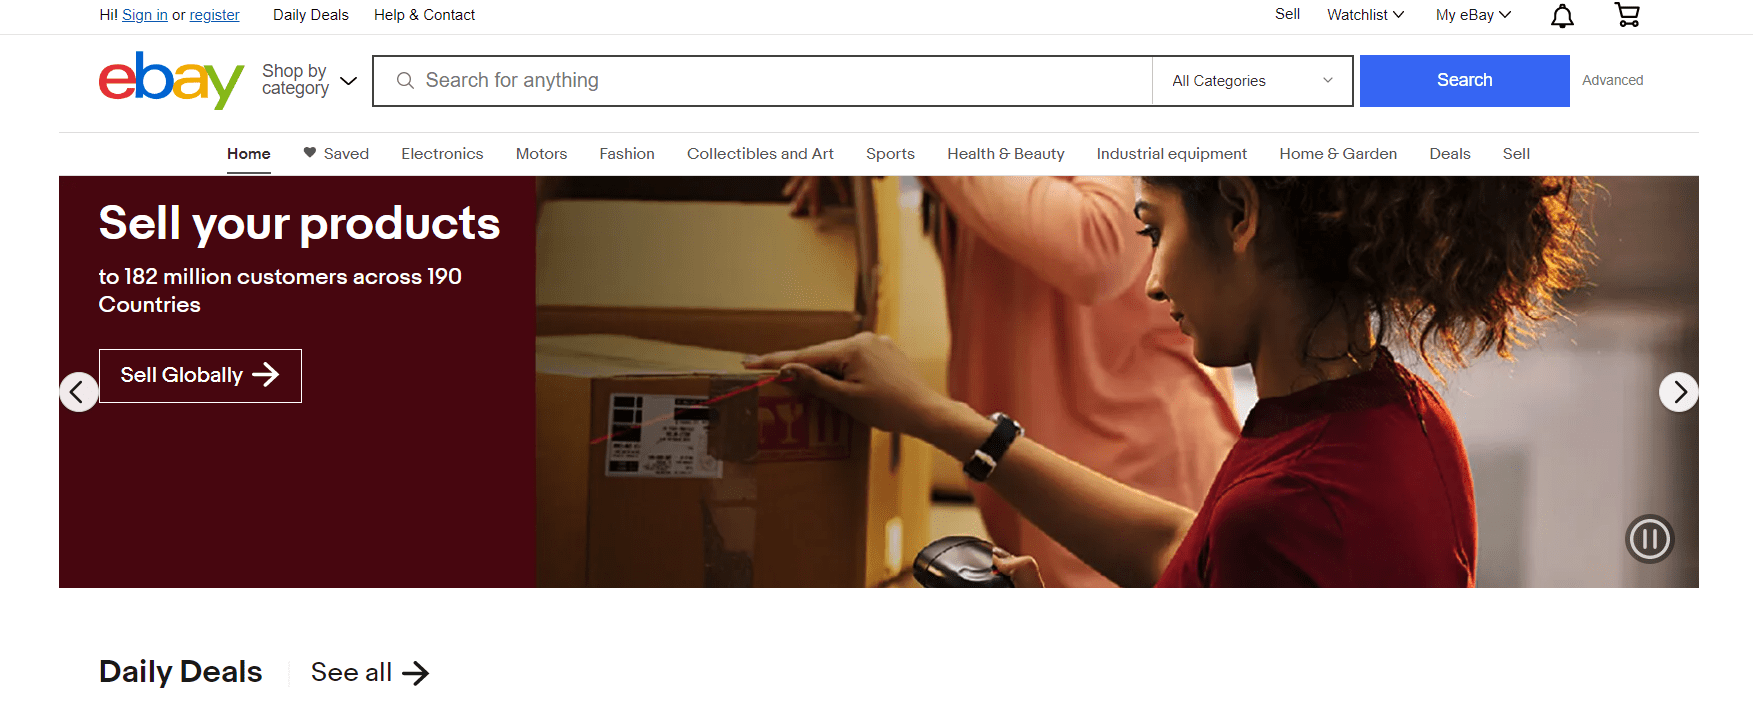The width and height of the screenshot is (1753, 711).
Task: Open the notifications bell icon
Action: (1562, 15)
